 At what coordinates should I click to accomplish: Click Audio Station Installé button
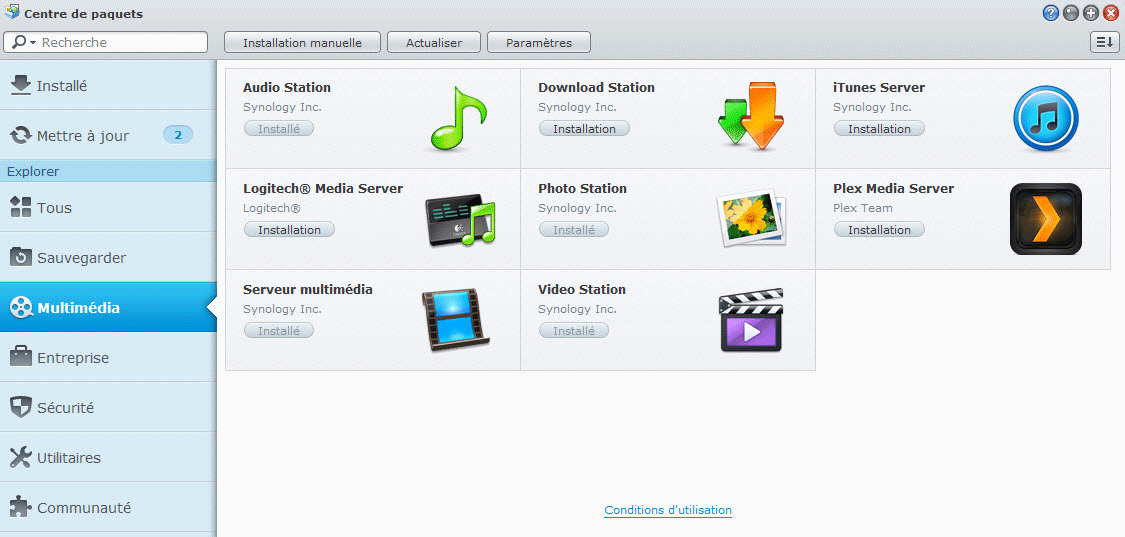[x=279, y=129]
